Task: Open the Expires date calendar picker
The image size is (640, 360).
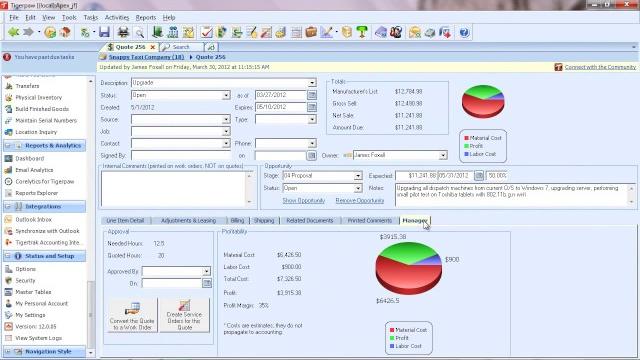Action: (x=312, y=107)
